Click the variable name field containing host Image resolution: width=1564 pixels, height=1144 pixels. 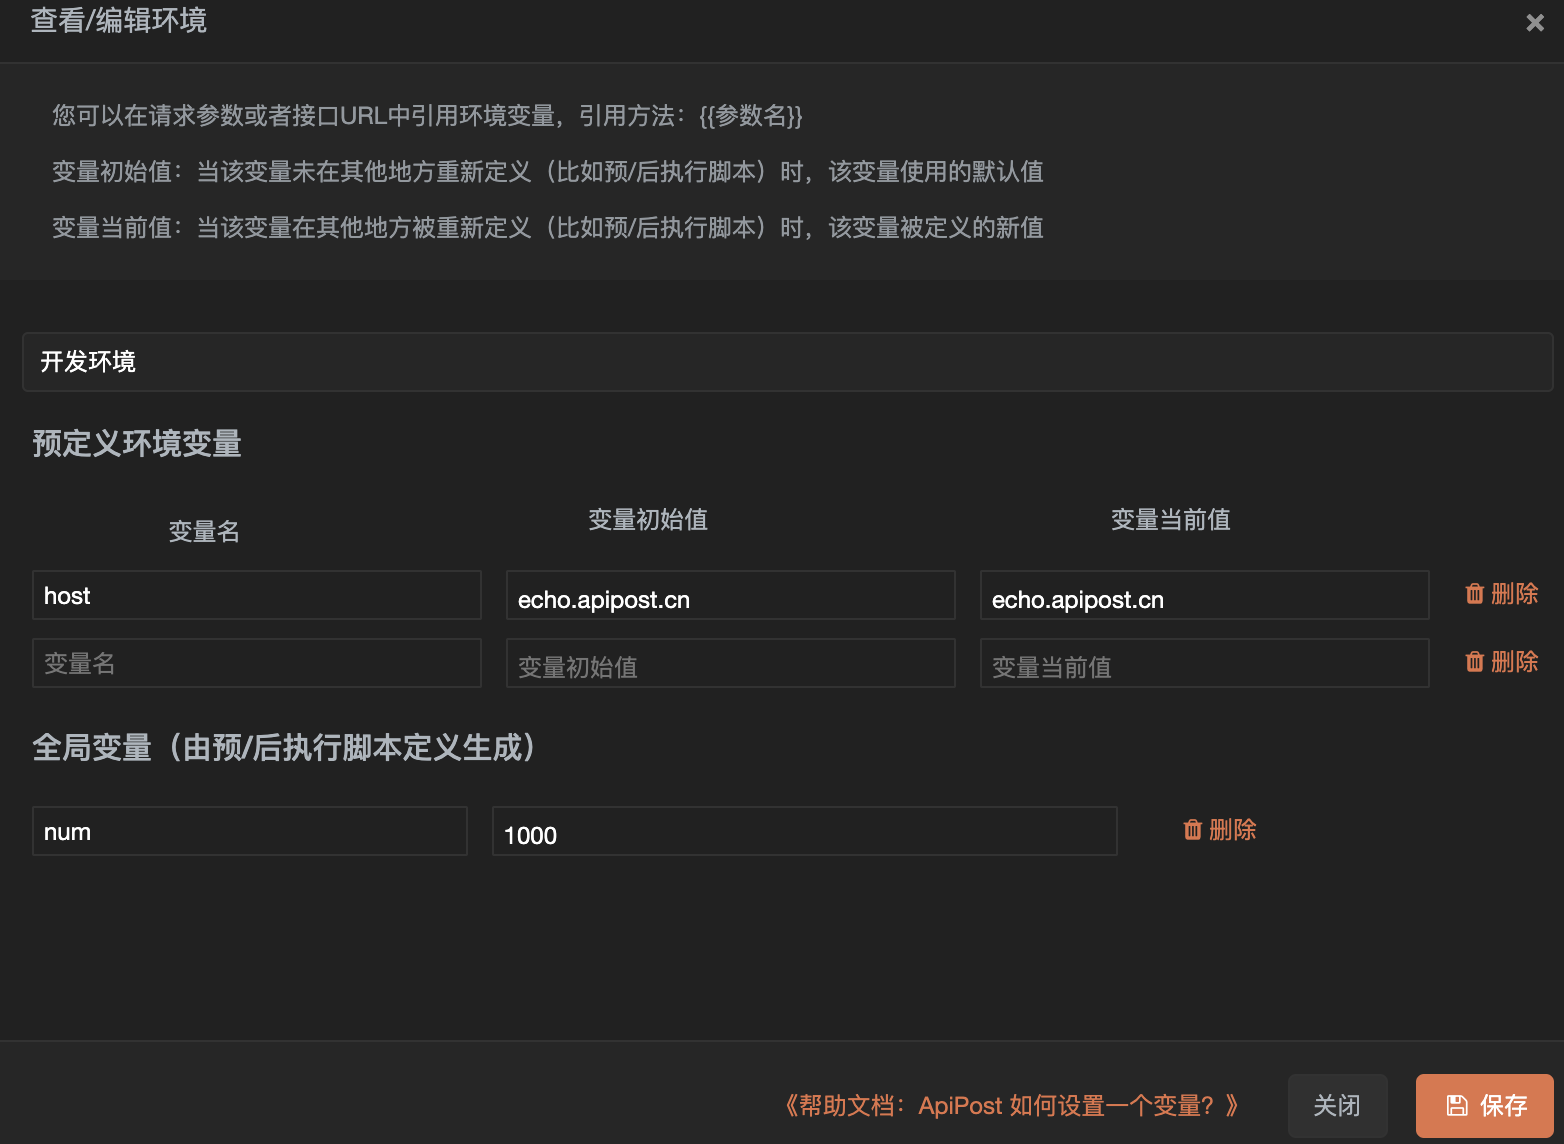tap(257, 595)
